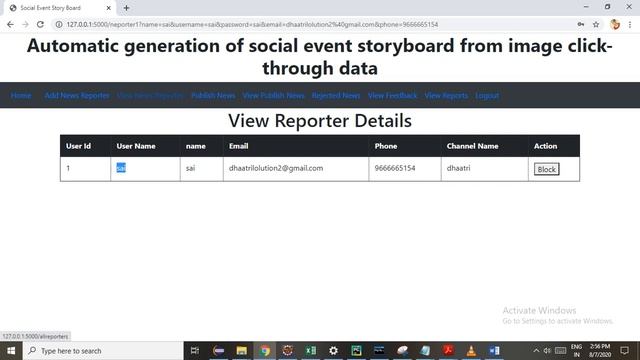
Task: Go back using the browser back arrow
Action: click(x=10, y=24)
